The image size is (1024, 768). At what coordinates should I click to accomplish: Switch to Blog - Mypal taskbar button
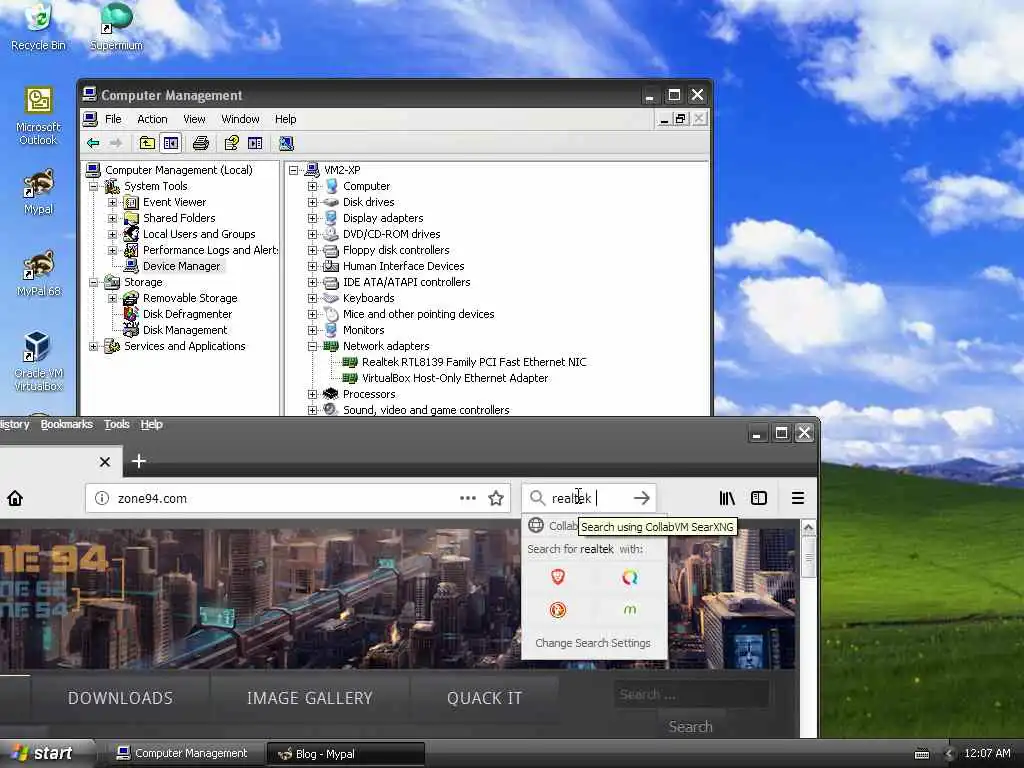pyautogui.click(x=346, y=754)
